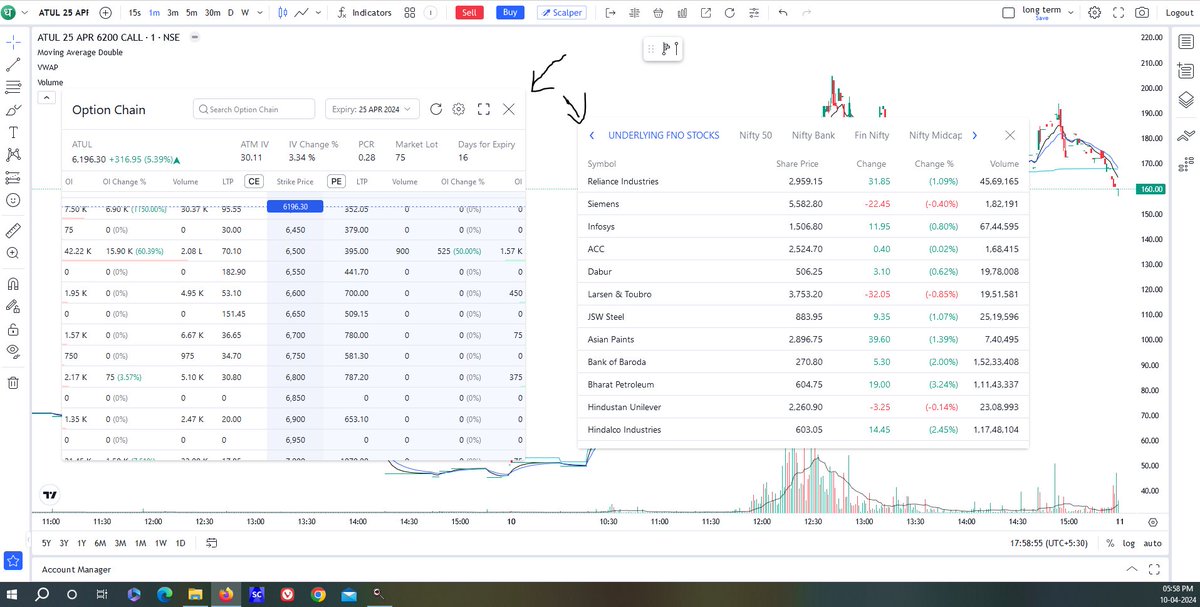Open the Expiry 25 APR 2024 dropdown
The image size is (1200, 607).
(x=372, y=109)
